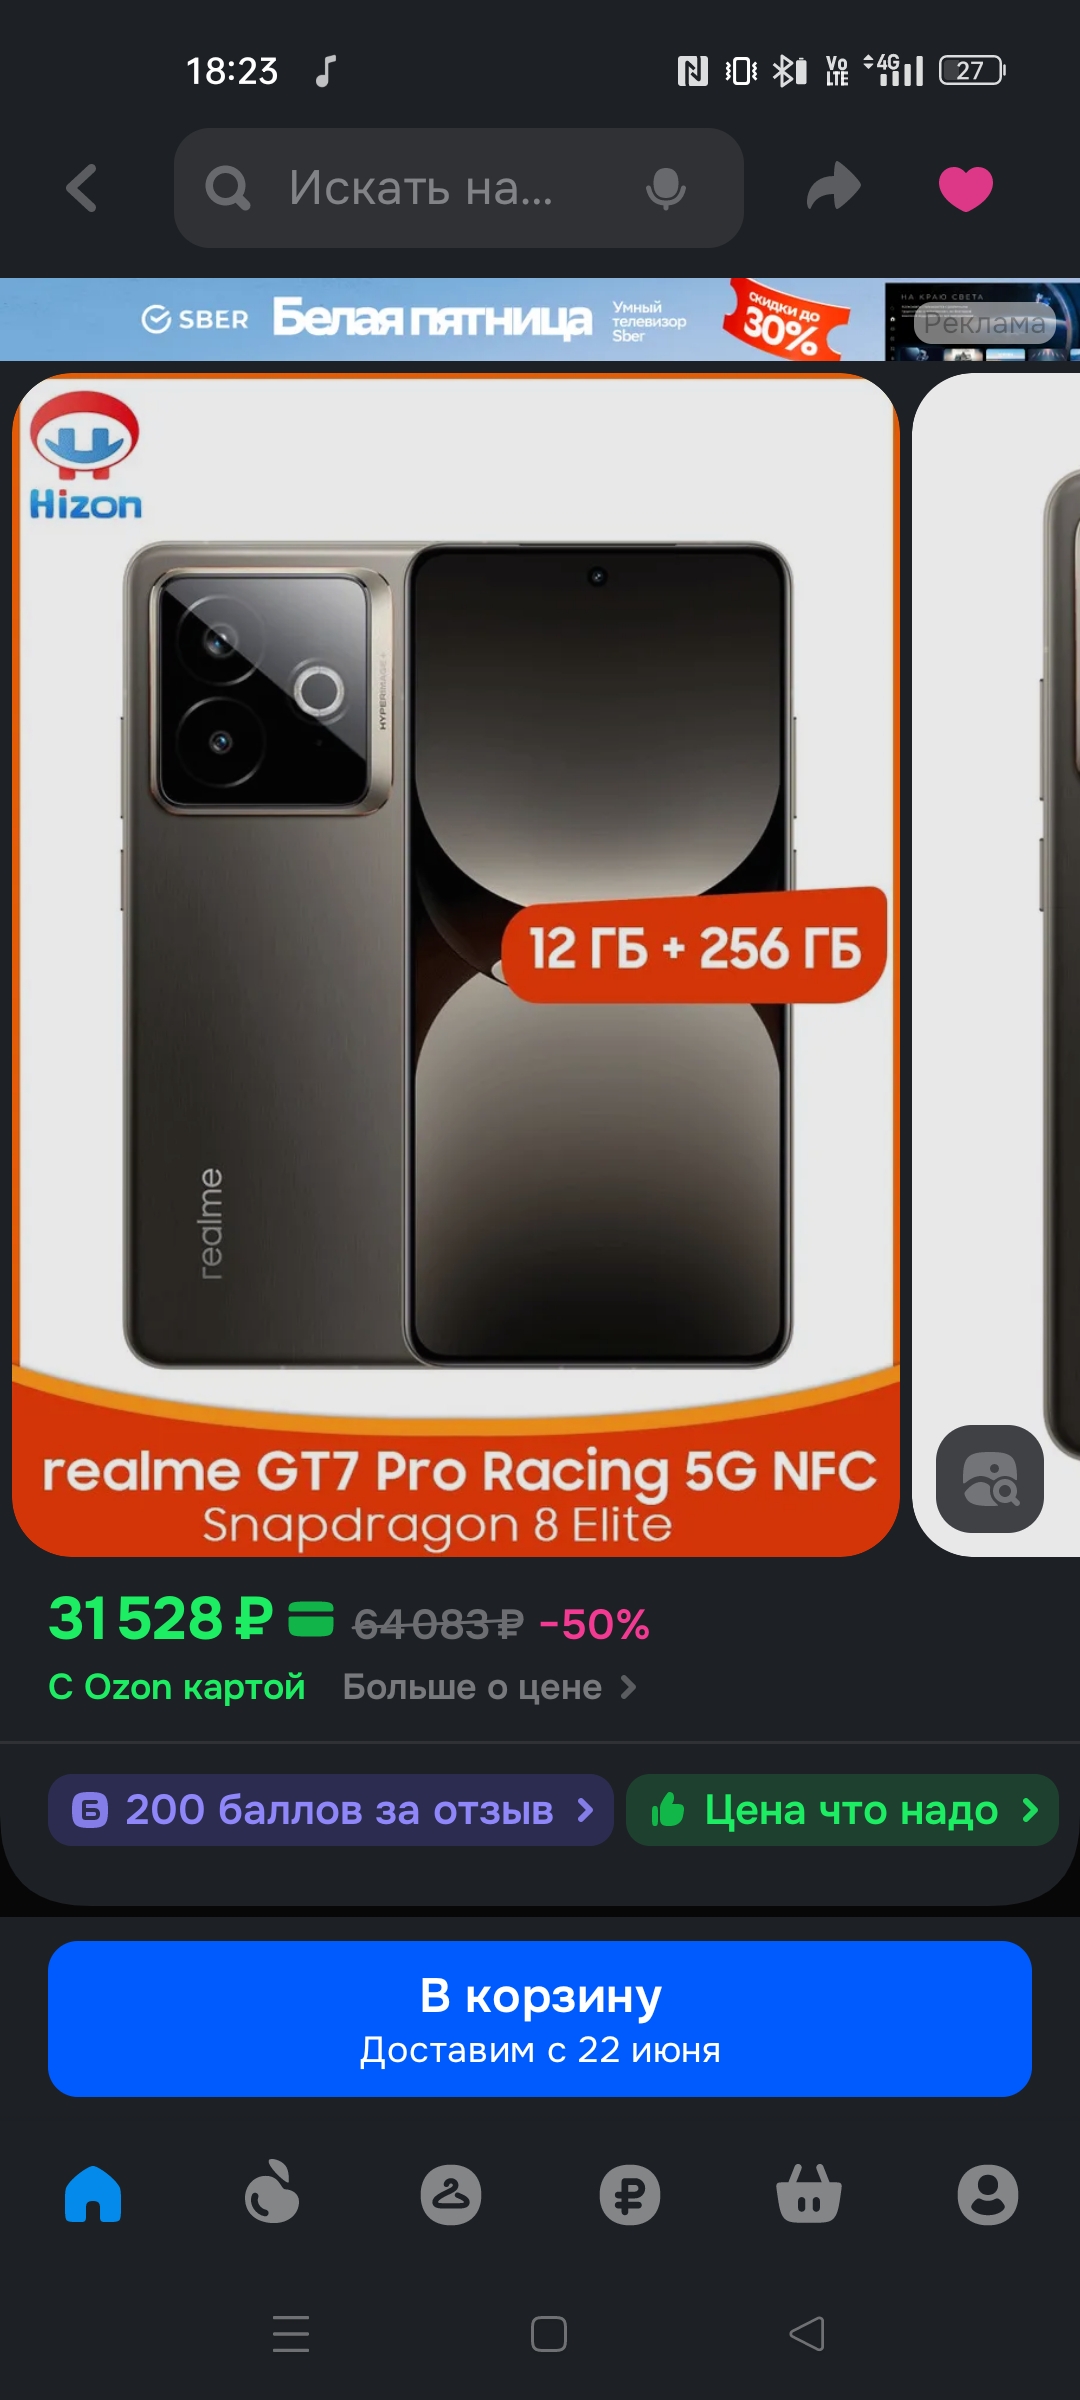Add item with В корзину button
The width and height of the screenshot is (1080, 2400).
pyautogui.click(x=540, y=2019)
